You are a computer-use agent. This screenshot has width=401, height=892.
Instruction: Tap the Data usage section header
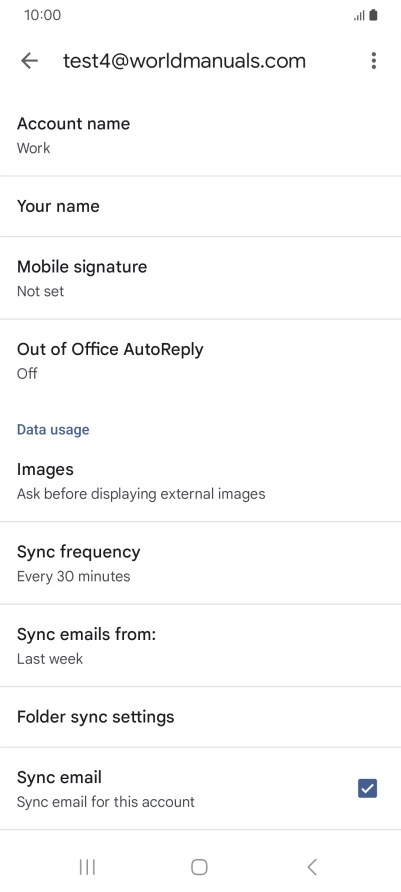(53, 430)
